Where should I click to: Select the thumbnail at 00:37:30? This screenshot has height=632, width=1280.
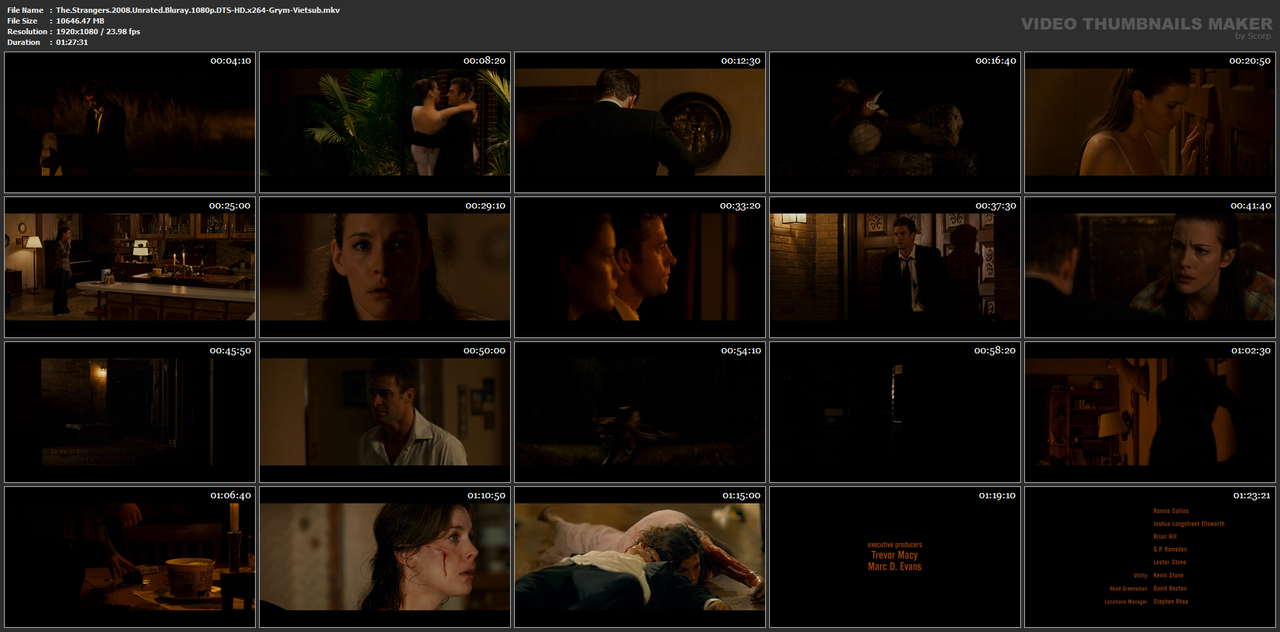pos(895,267)
